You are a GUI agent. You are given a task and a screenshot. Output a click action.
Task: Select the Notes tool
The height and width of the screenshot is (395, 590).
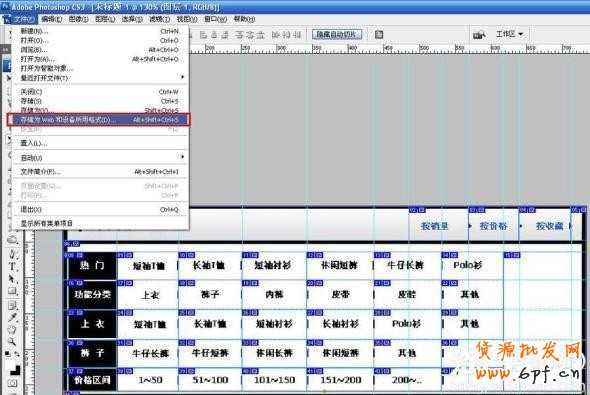(12, 304)
